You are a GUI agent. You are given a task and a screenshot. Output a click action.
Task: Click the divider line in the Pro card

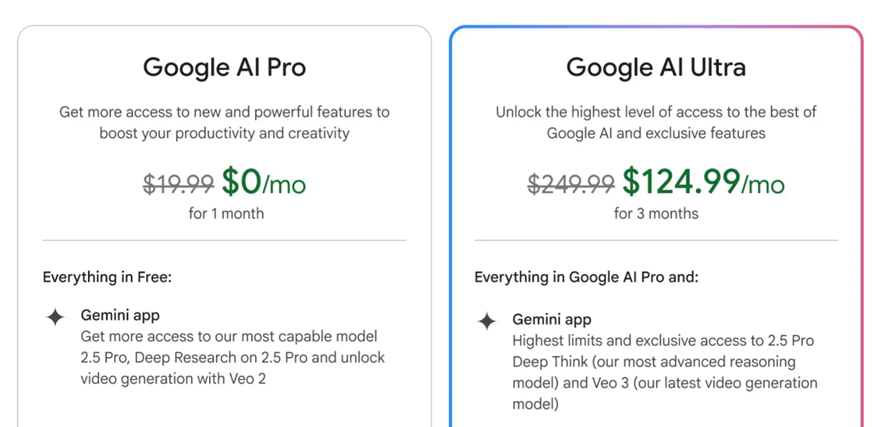(x=224, y=240)
